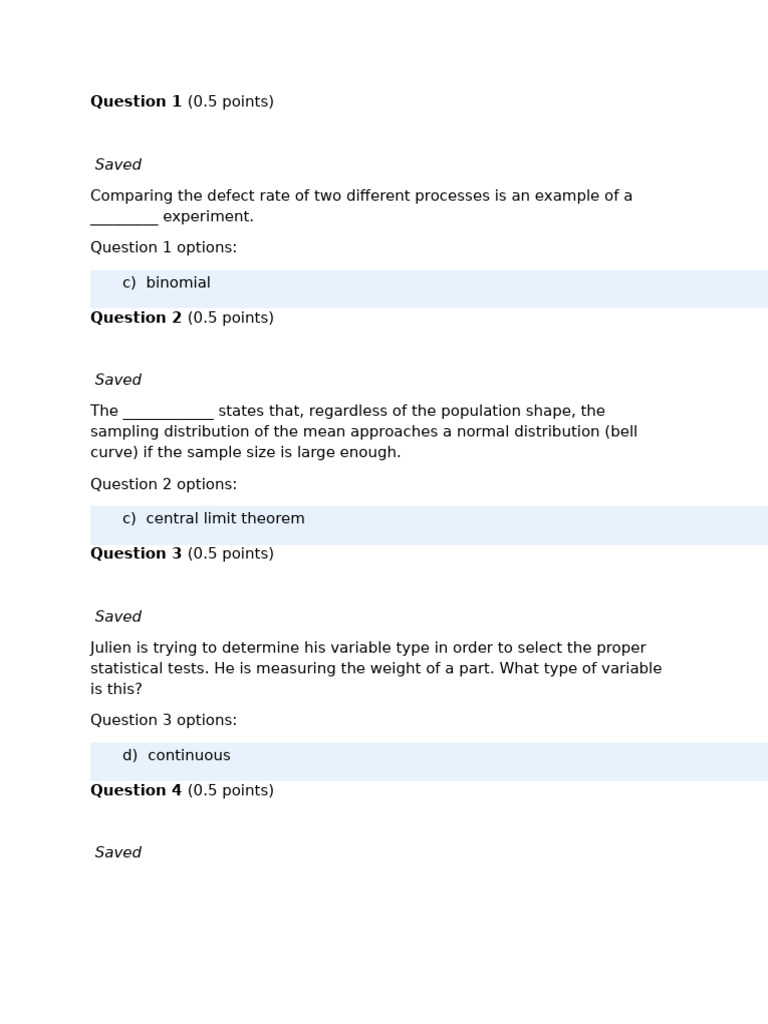Click the Saved label under Question 1
This screenshot has width=768, height=1024.
118,165
